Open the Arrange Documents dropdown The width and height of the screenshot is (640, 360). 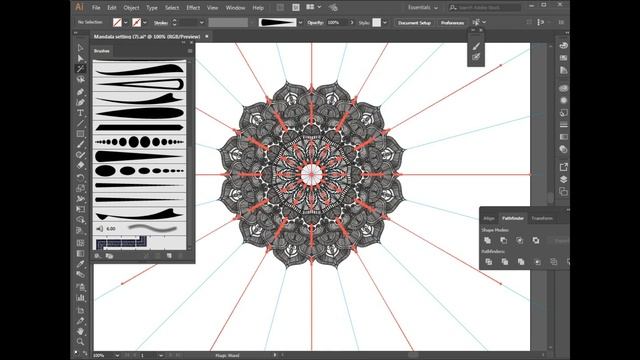[313, 7]
